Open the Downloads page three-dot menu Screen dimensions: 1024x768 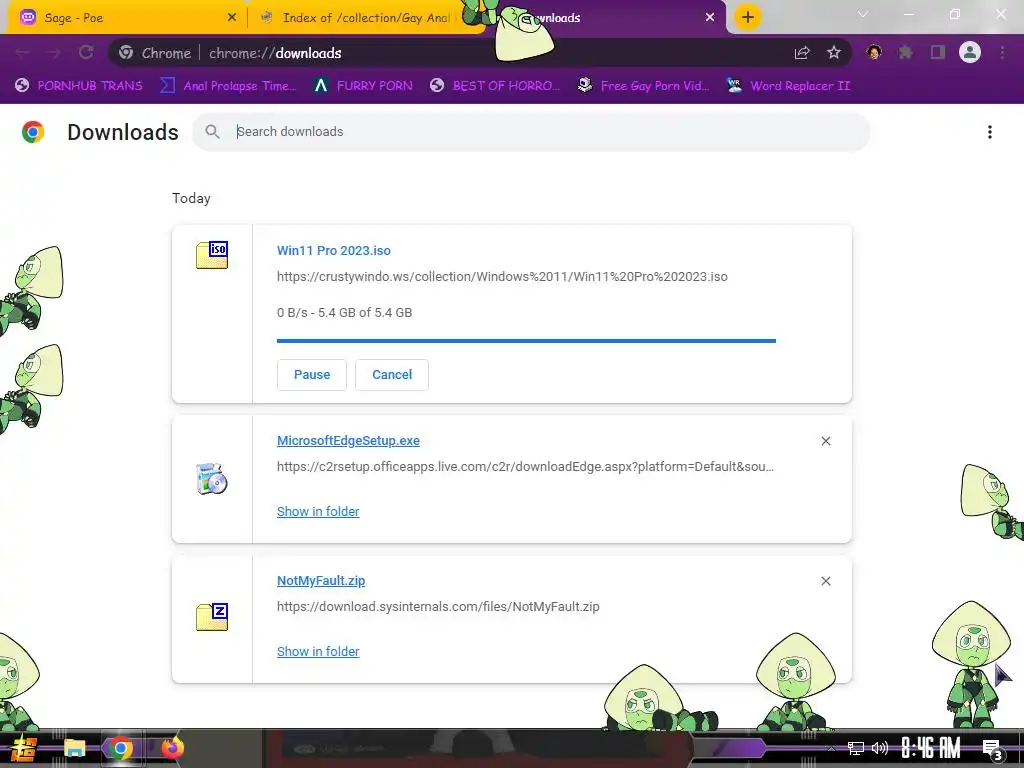point(990,132)
